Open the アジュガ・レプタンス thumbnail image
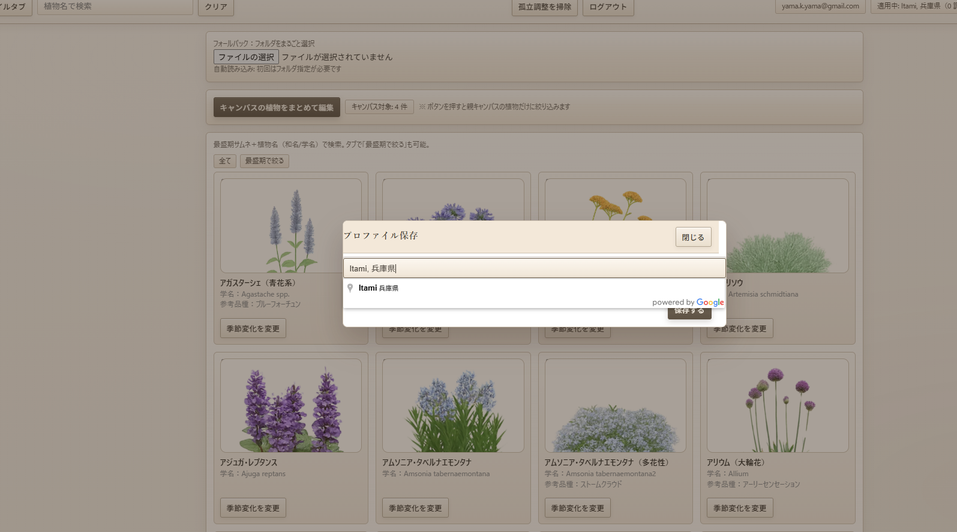 point(291,405)
